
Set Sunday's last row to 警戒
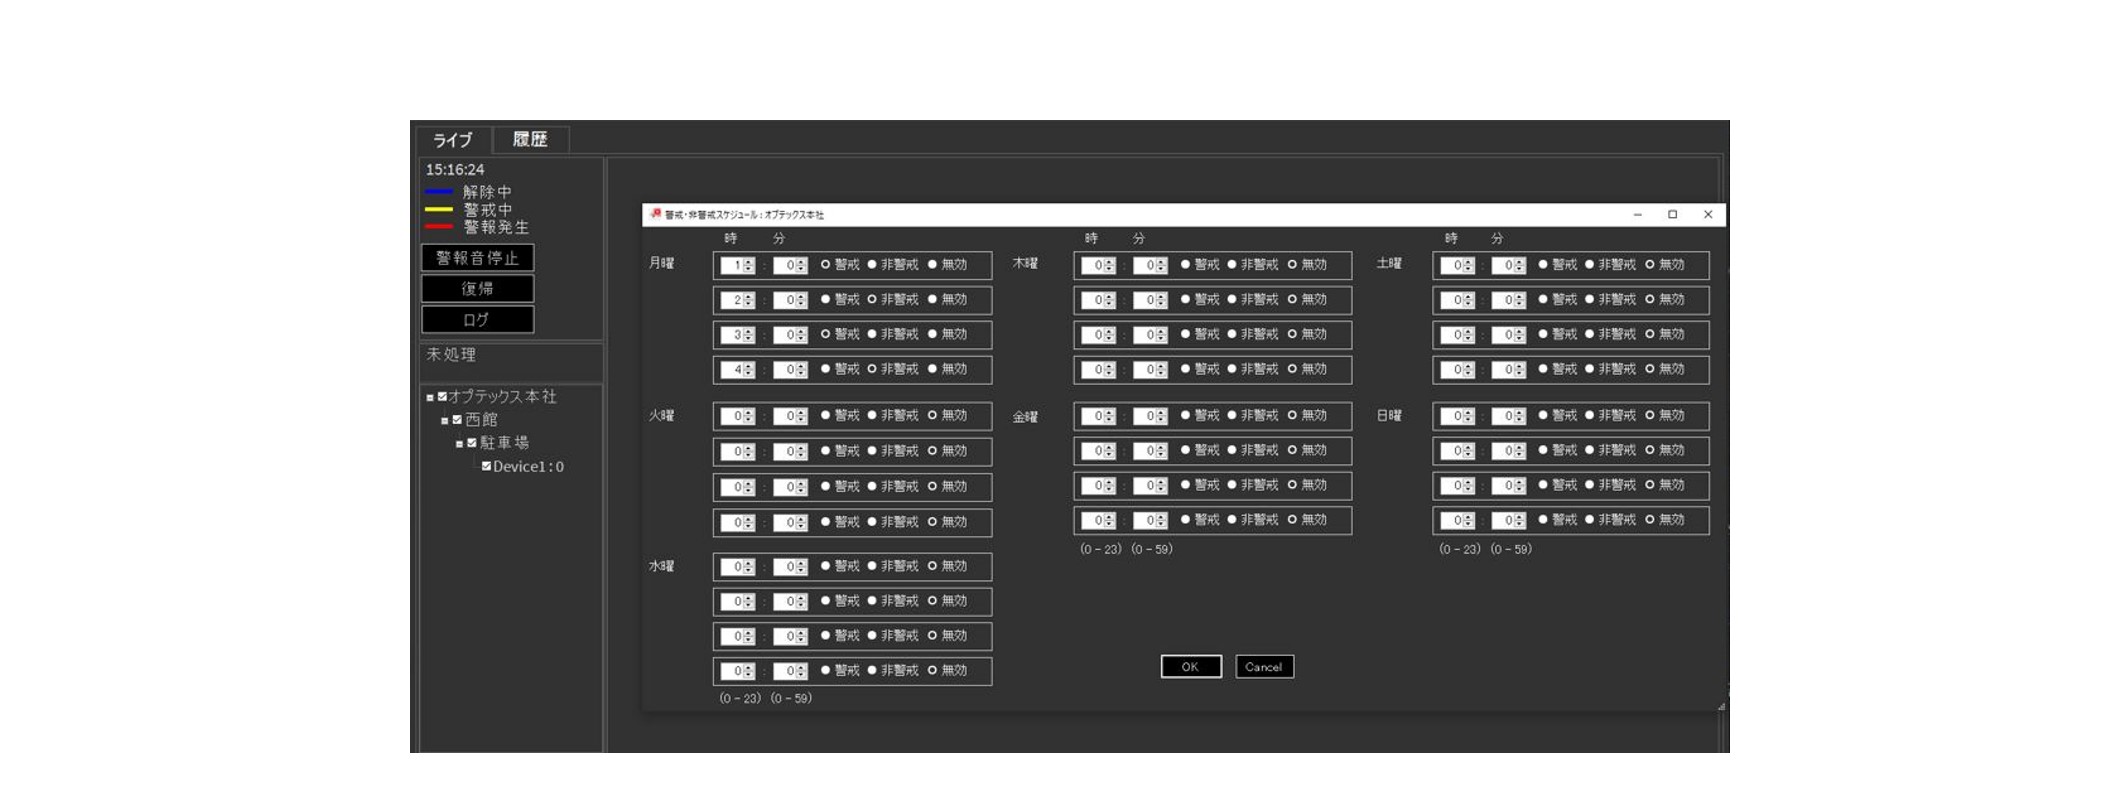(1543, 520)
